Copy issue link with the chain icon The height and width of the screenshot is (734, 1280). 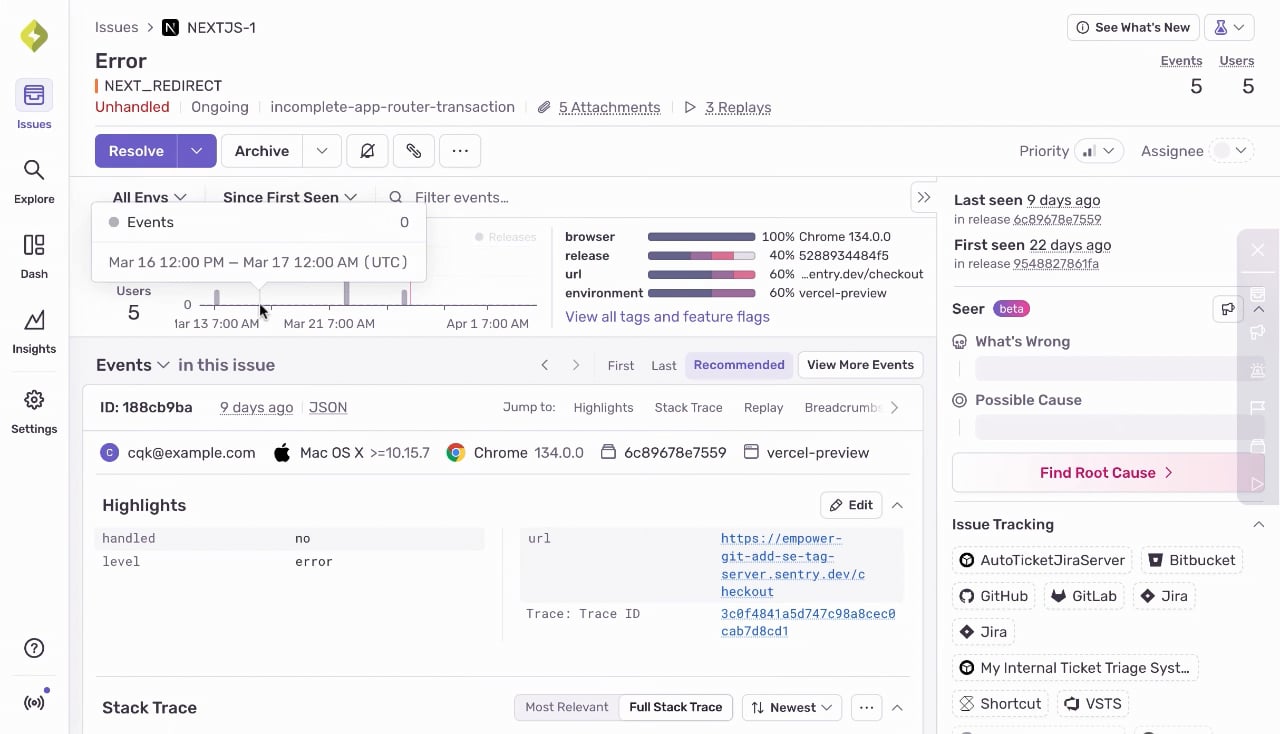point(414,151)
